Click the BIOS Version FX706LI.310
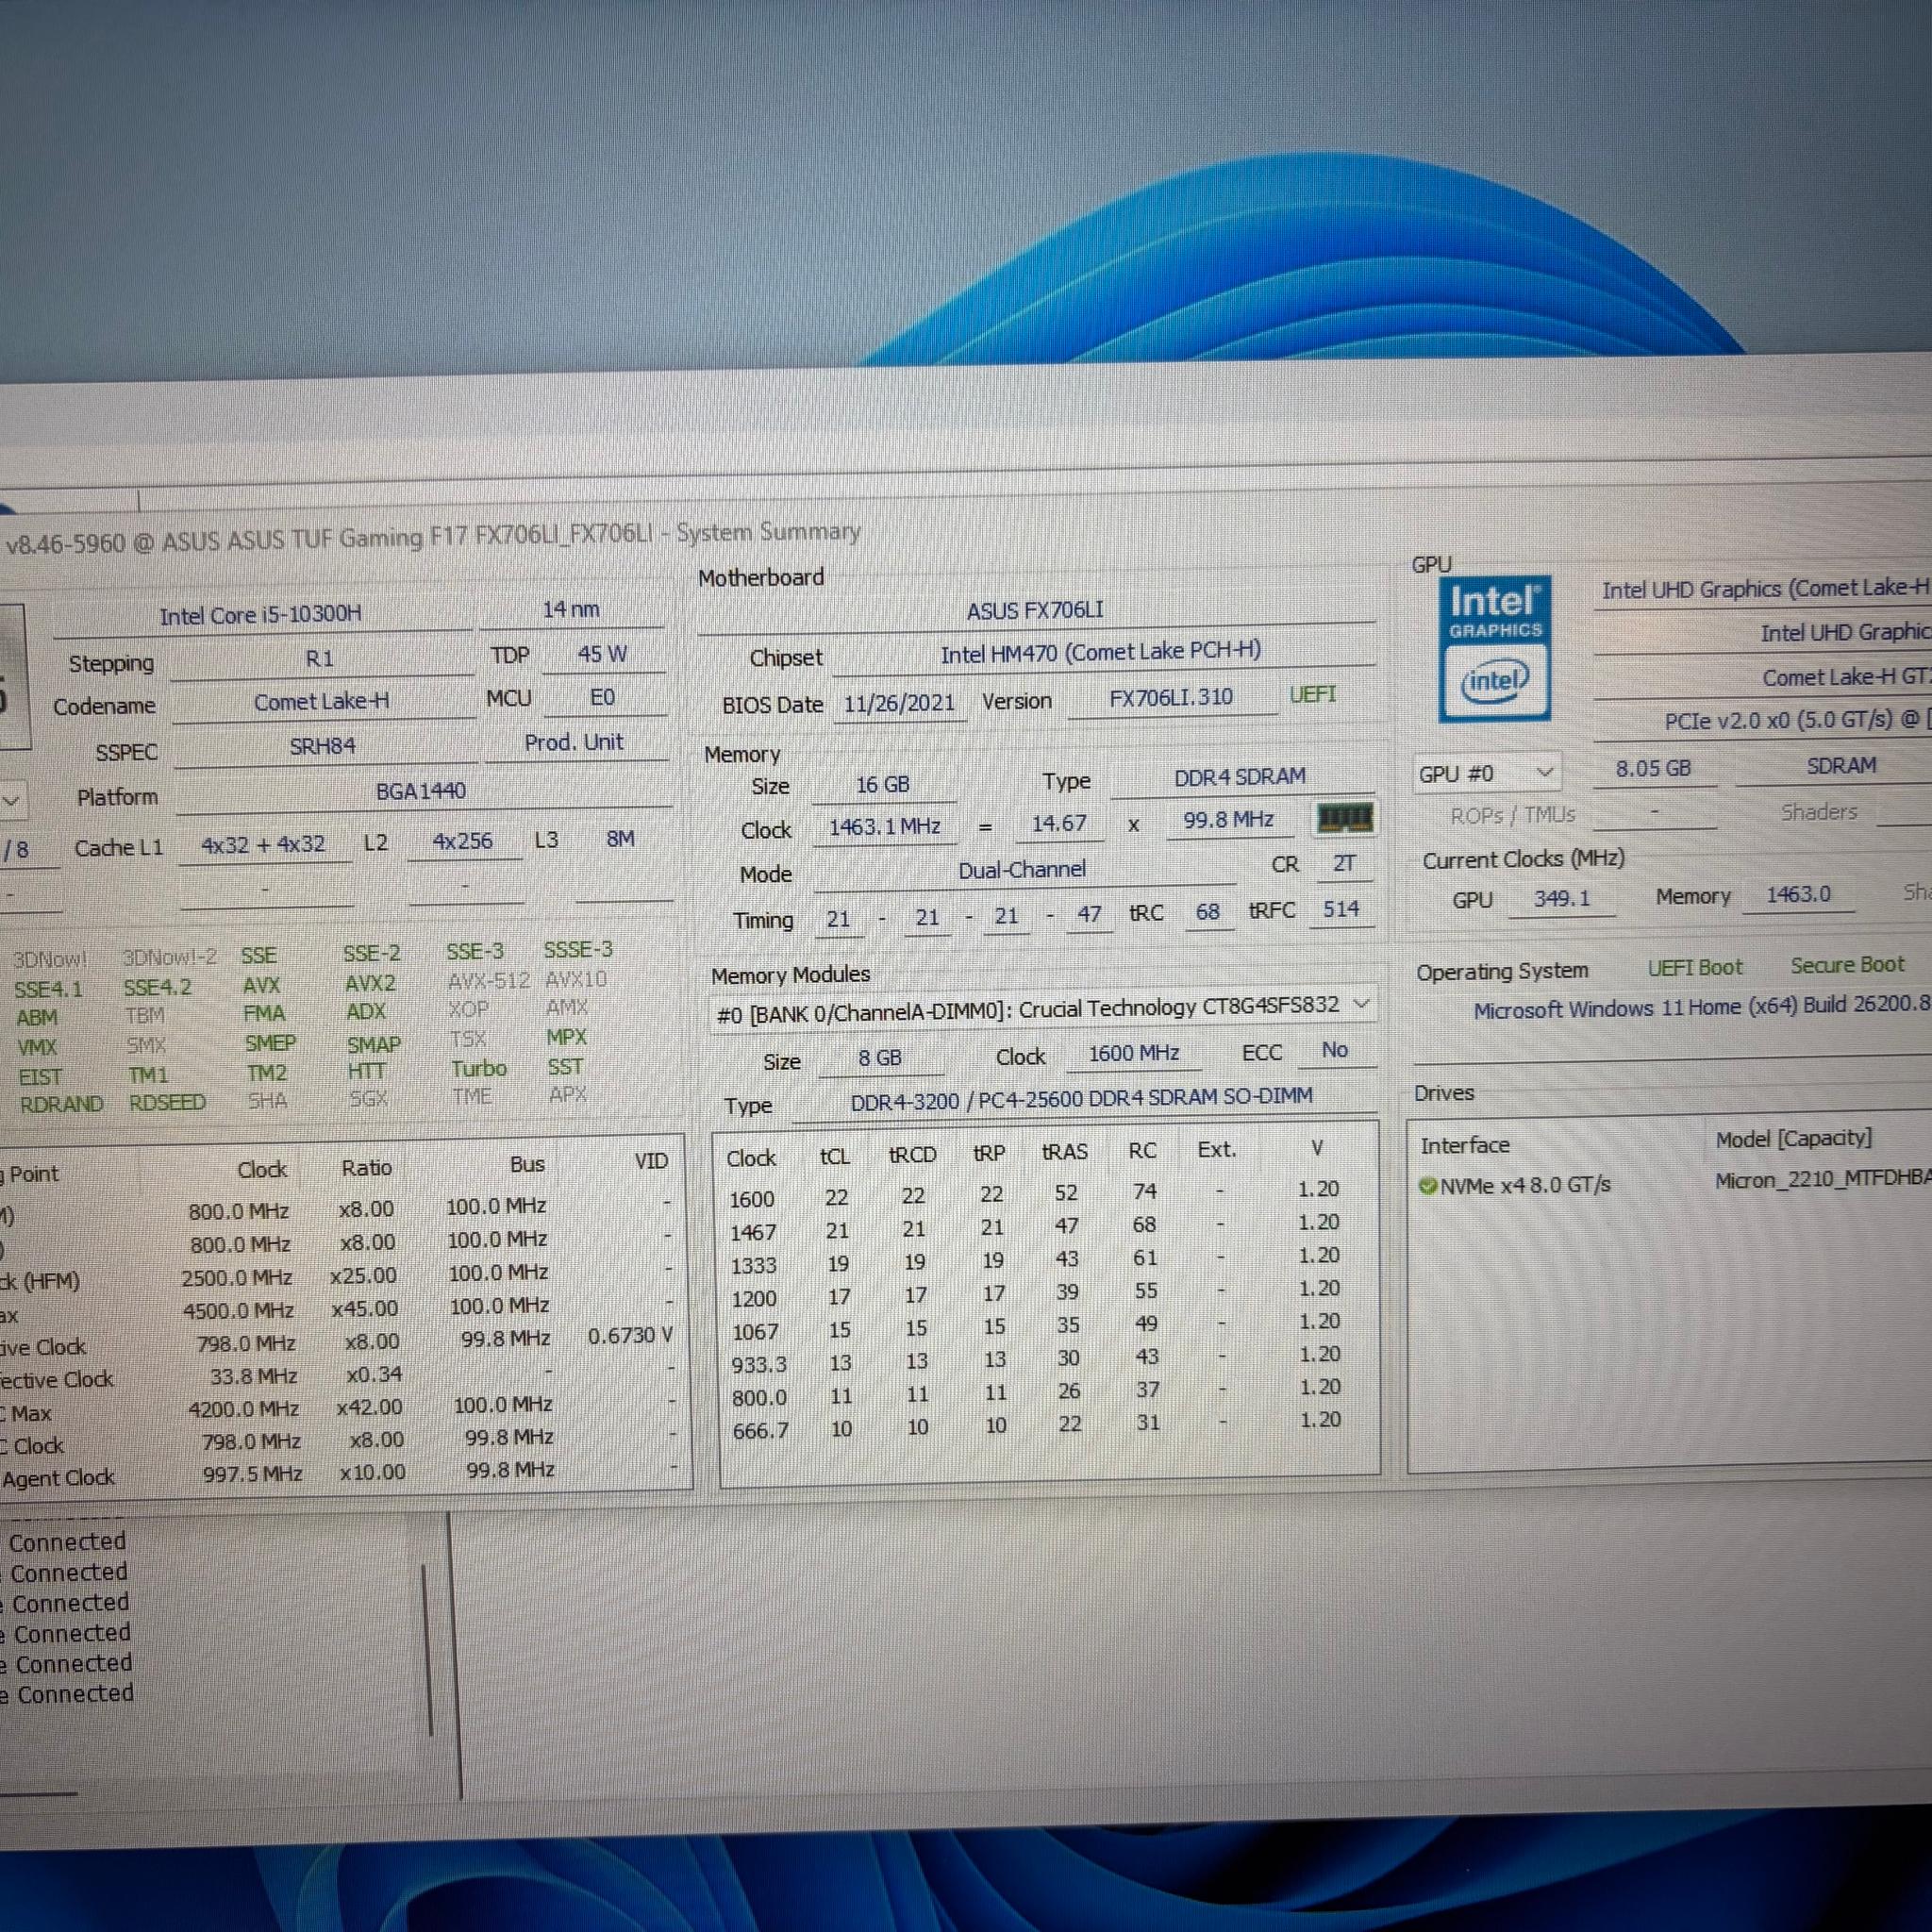Image resolution: width=1932 pixels, height=1932 pixels. 1171,698
